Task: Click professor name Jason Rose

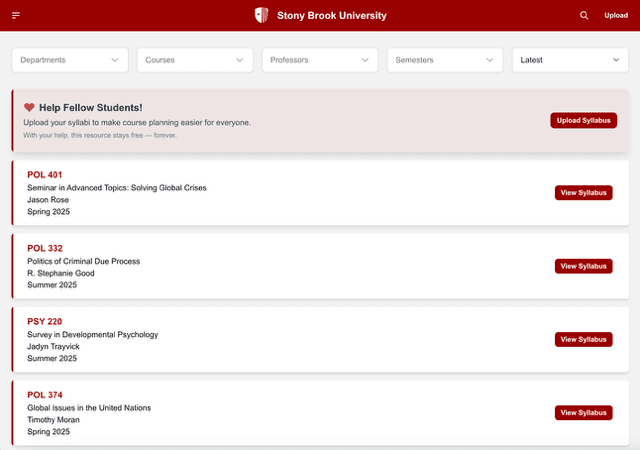Action: [x=48, y=200]
